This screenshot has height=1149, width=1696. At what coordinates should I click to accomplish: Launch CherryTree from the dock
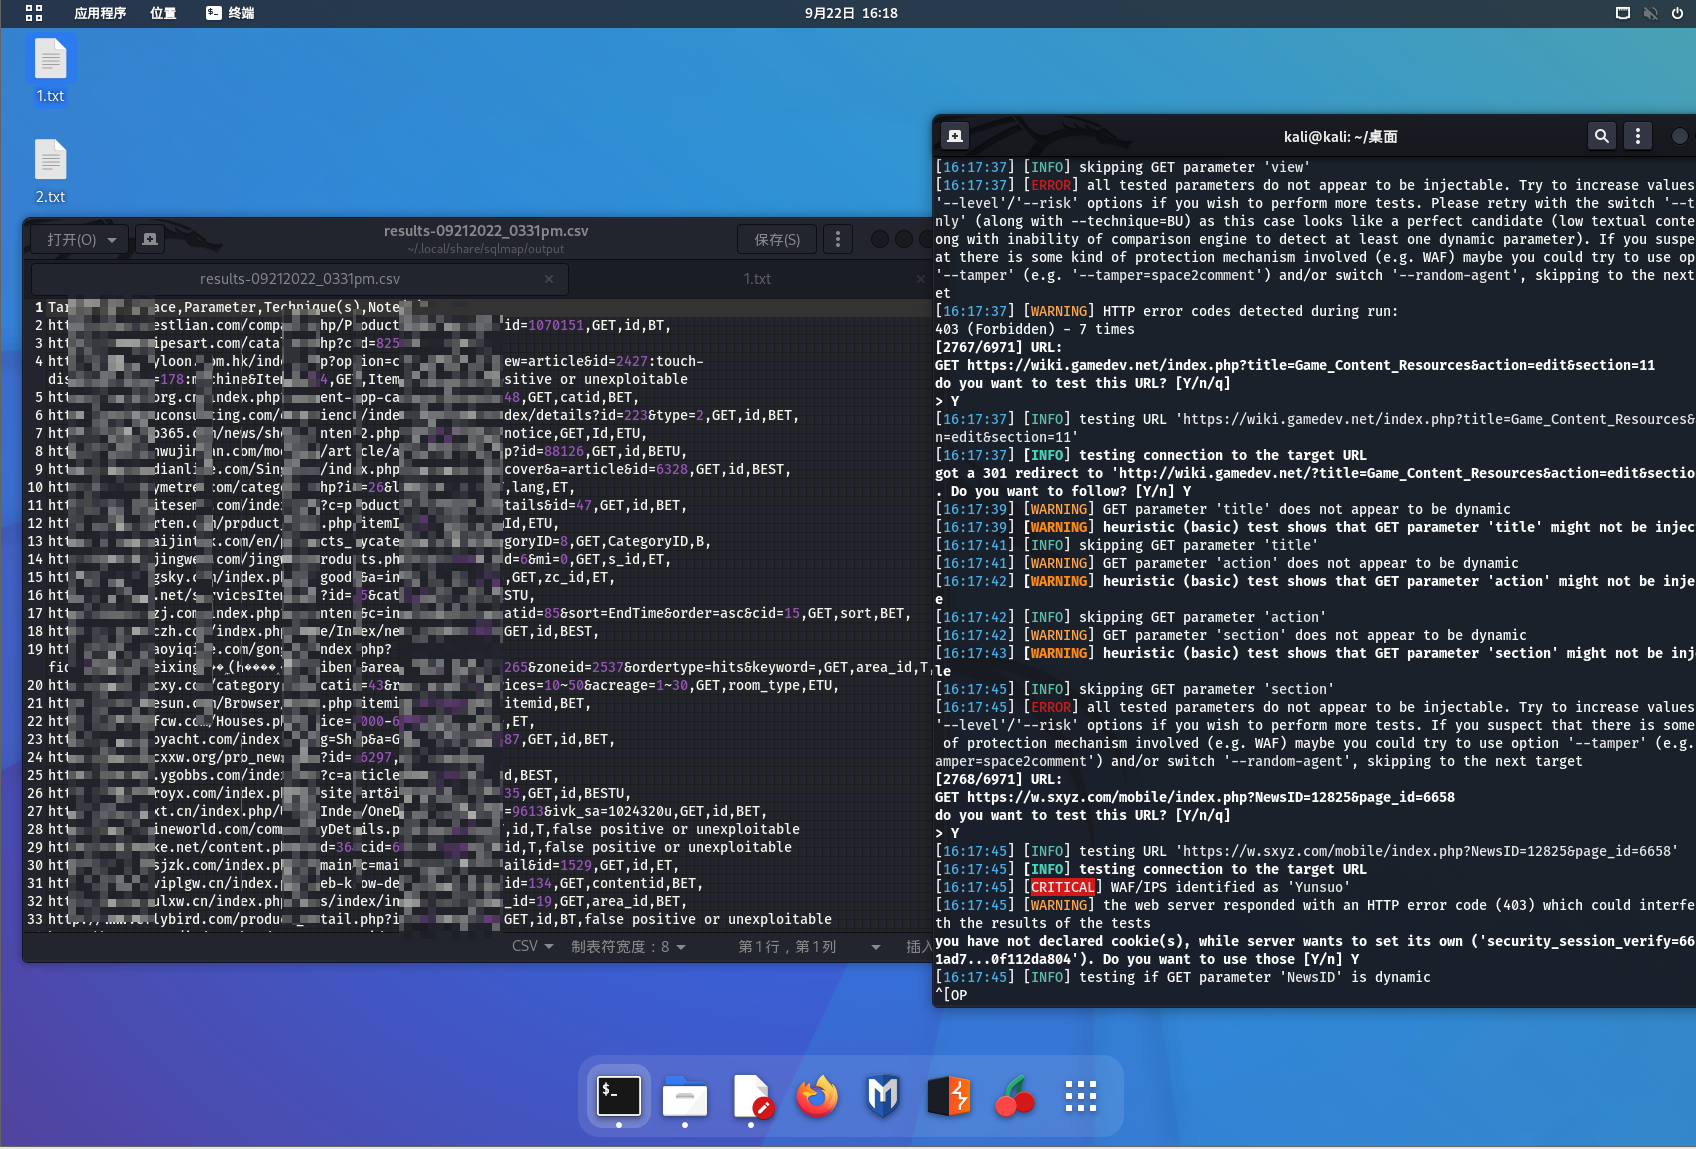tap(1015, 1096)
